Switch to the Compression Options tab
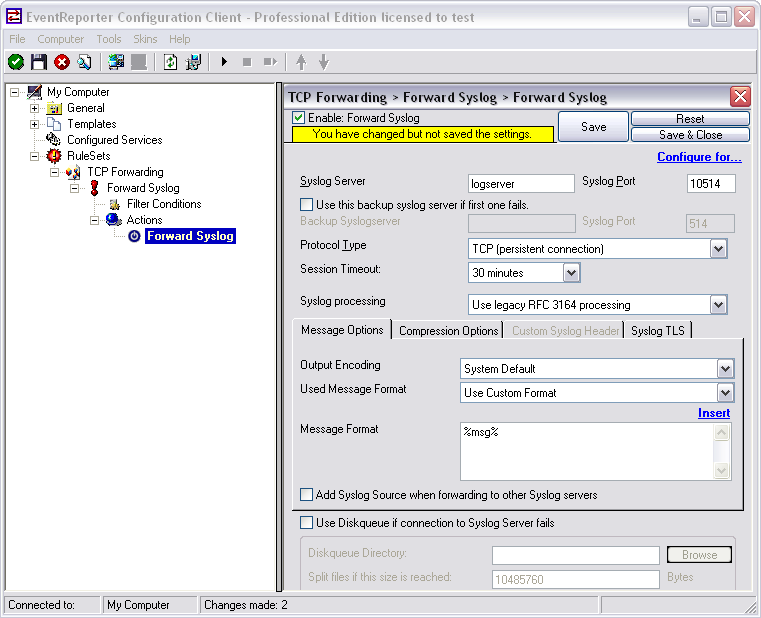The image size is (761, 618). pos(448,331)
